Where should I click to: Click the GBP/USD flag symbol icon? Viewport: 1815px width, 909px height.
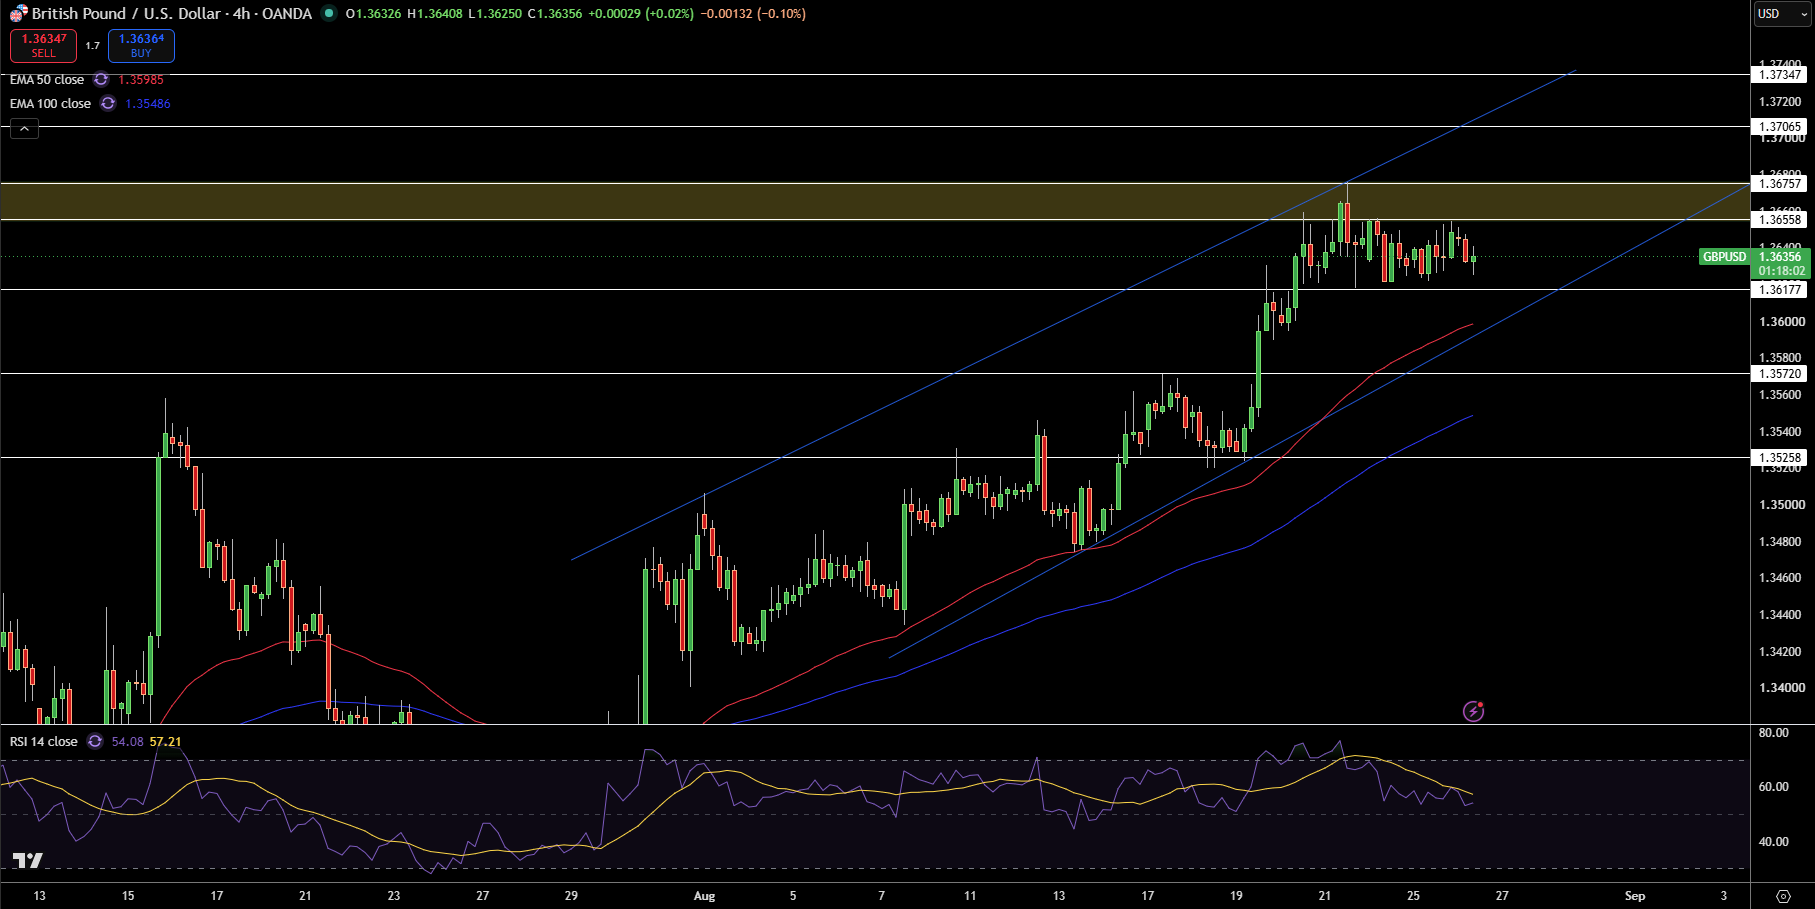pyautogui.click(x=19, y=14)
